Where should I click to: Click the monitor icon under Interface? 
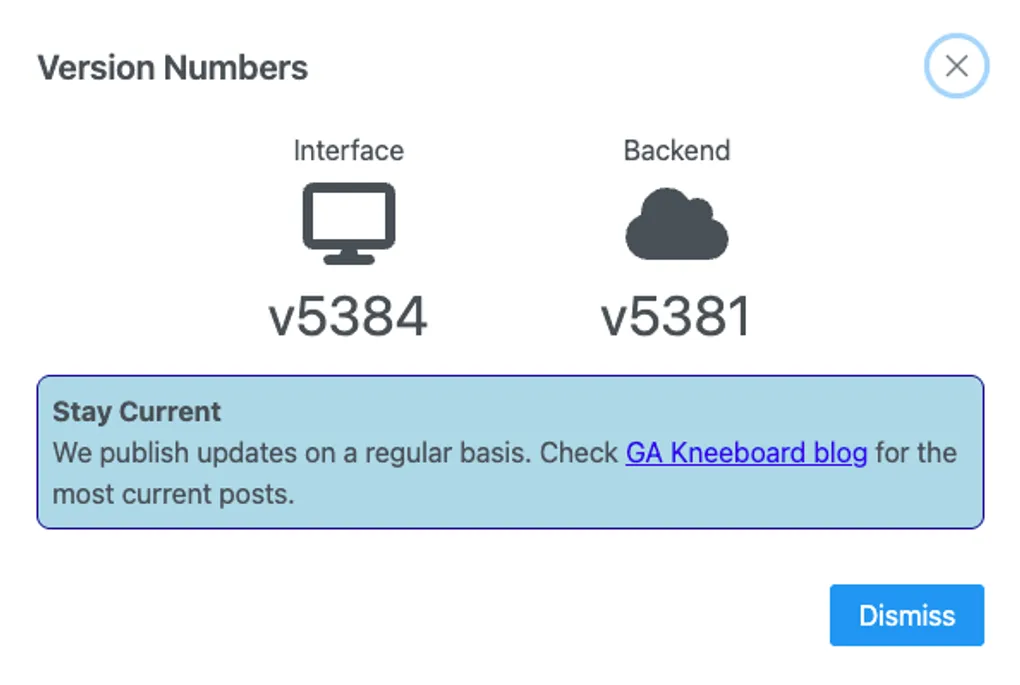coord(349,222)
